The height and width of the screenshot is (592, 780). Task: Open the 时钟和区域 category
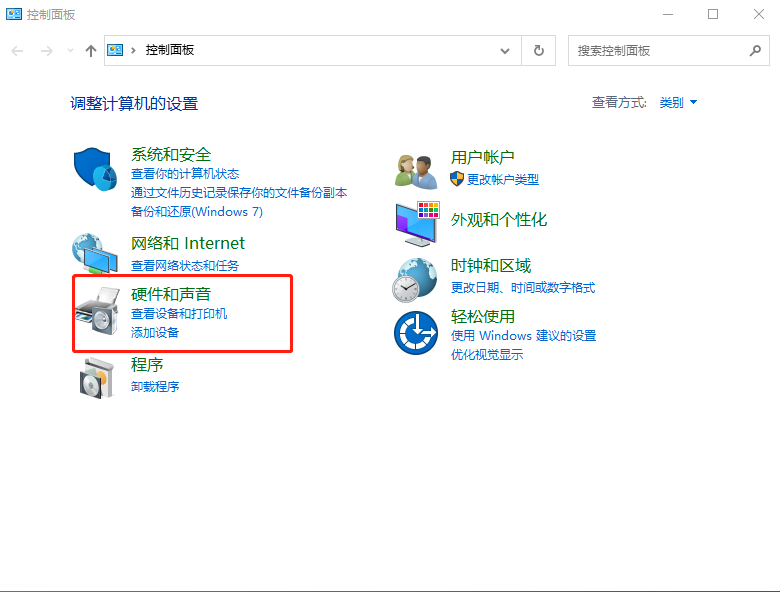click(491, 266)
